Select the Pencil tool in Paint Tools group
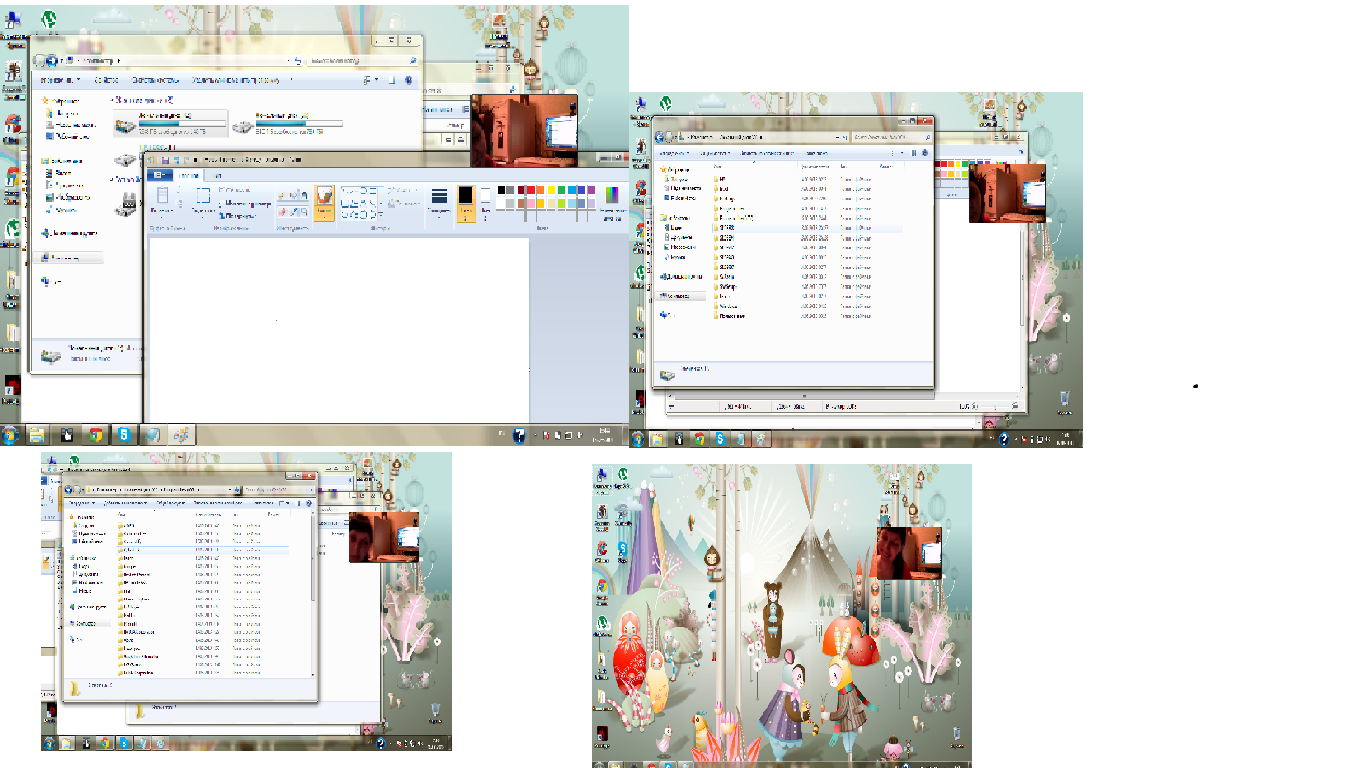Image resolution: width=1366 pixels, height=768 pixels. pos(284,195)
